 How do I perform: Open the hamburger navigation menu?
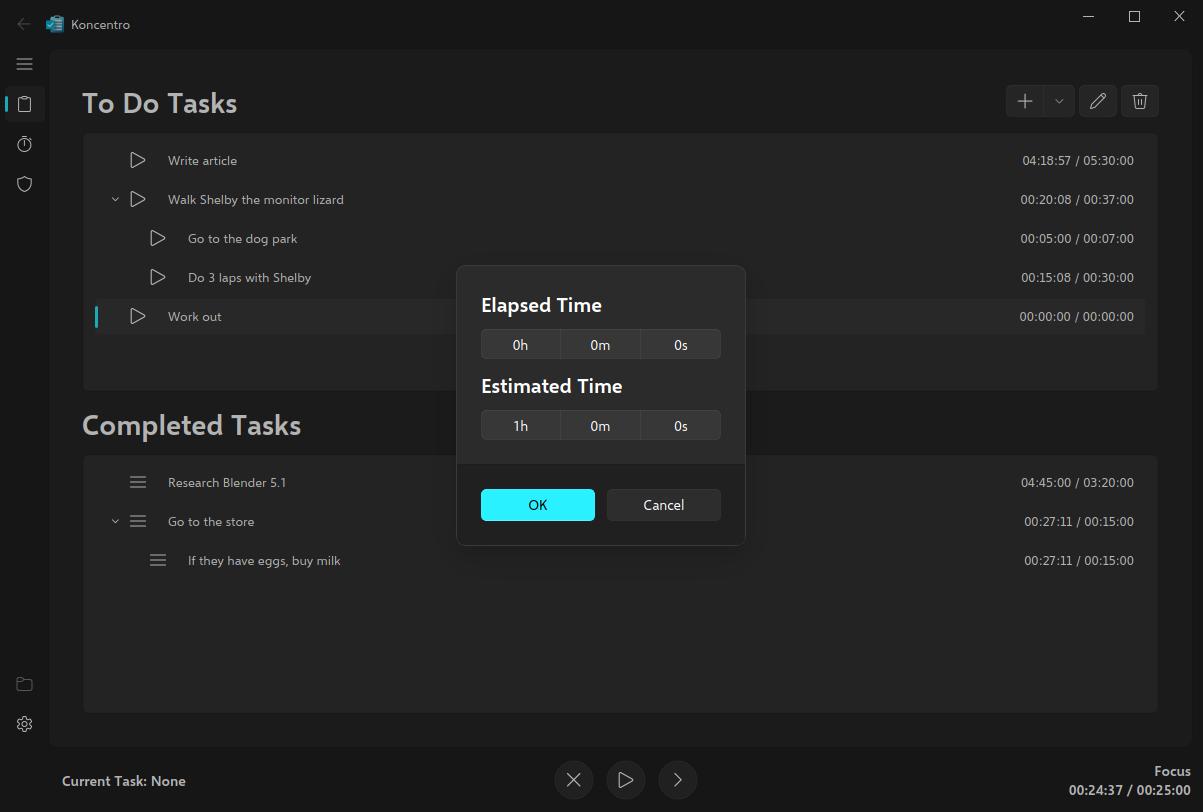25,64
